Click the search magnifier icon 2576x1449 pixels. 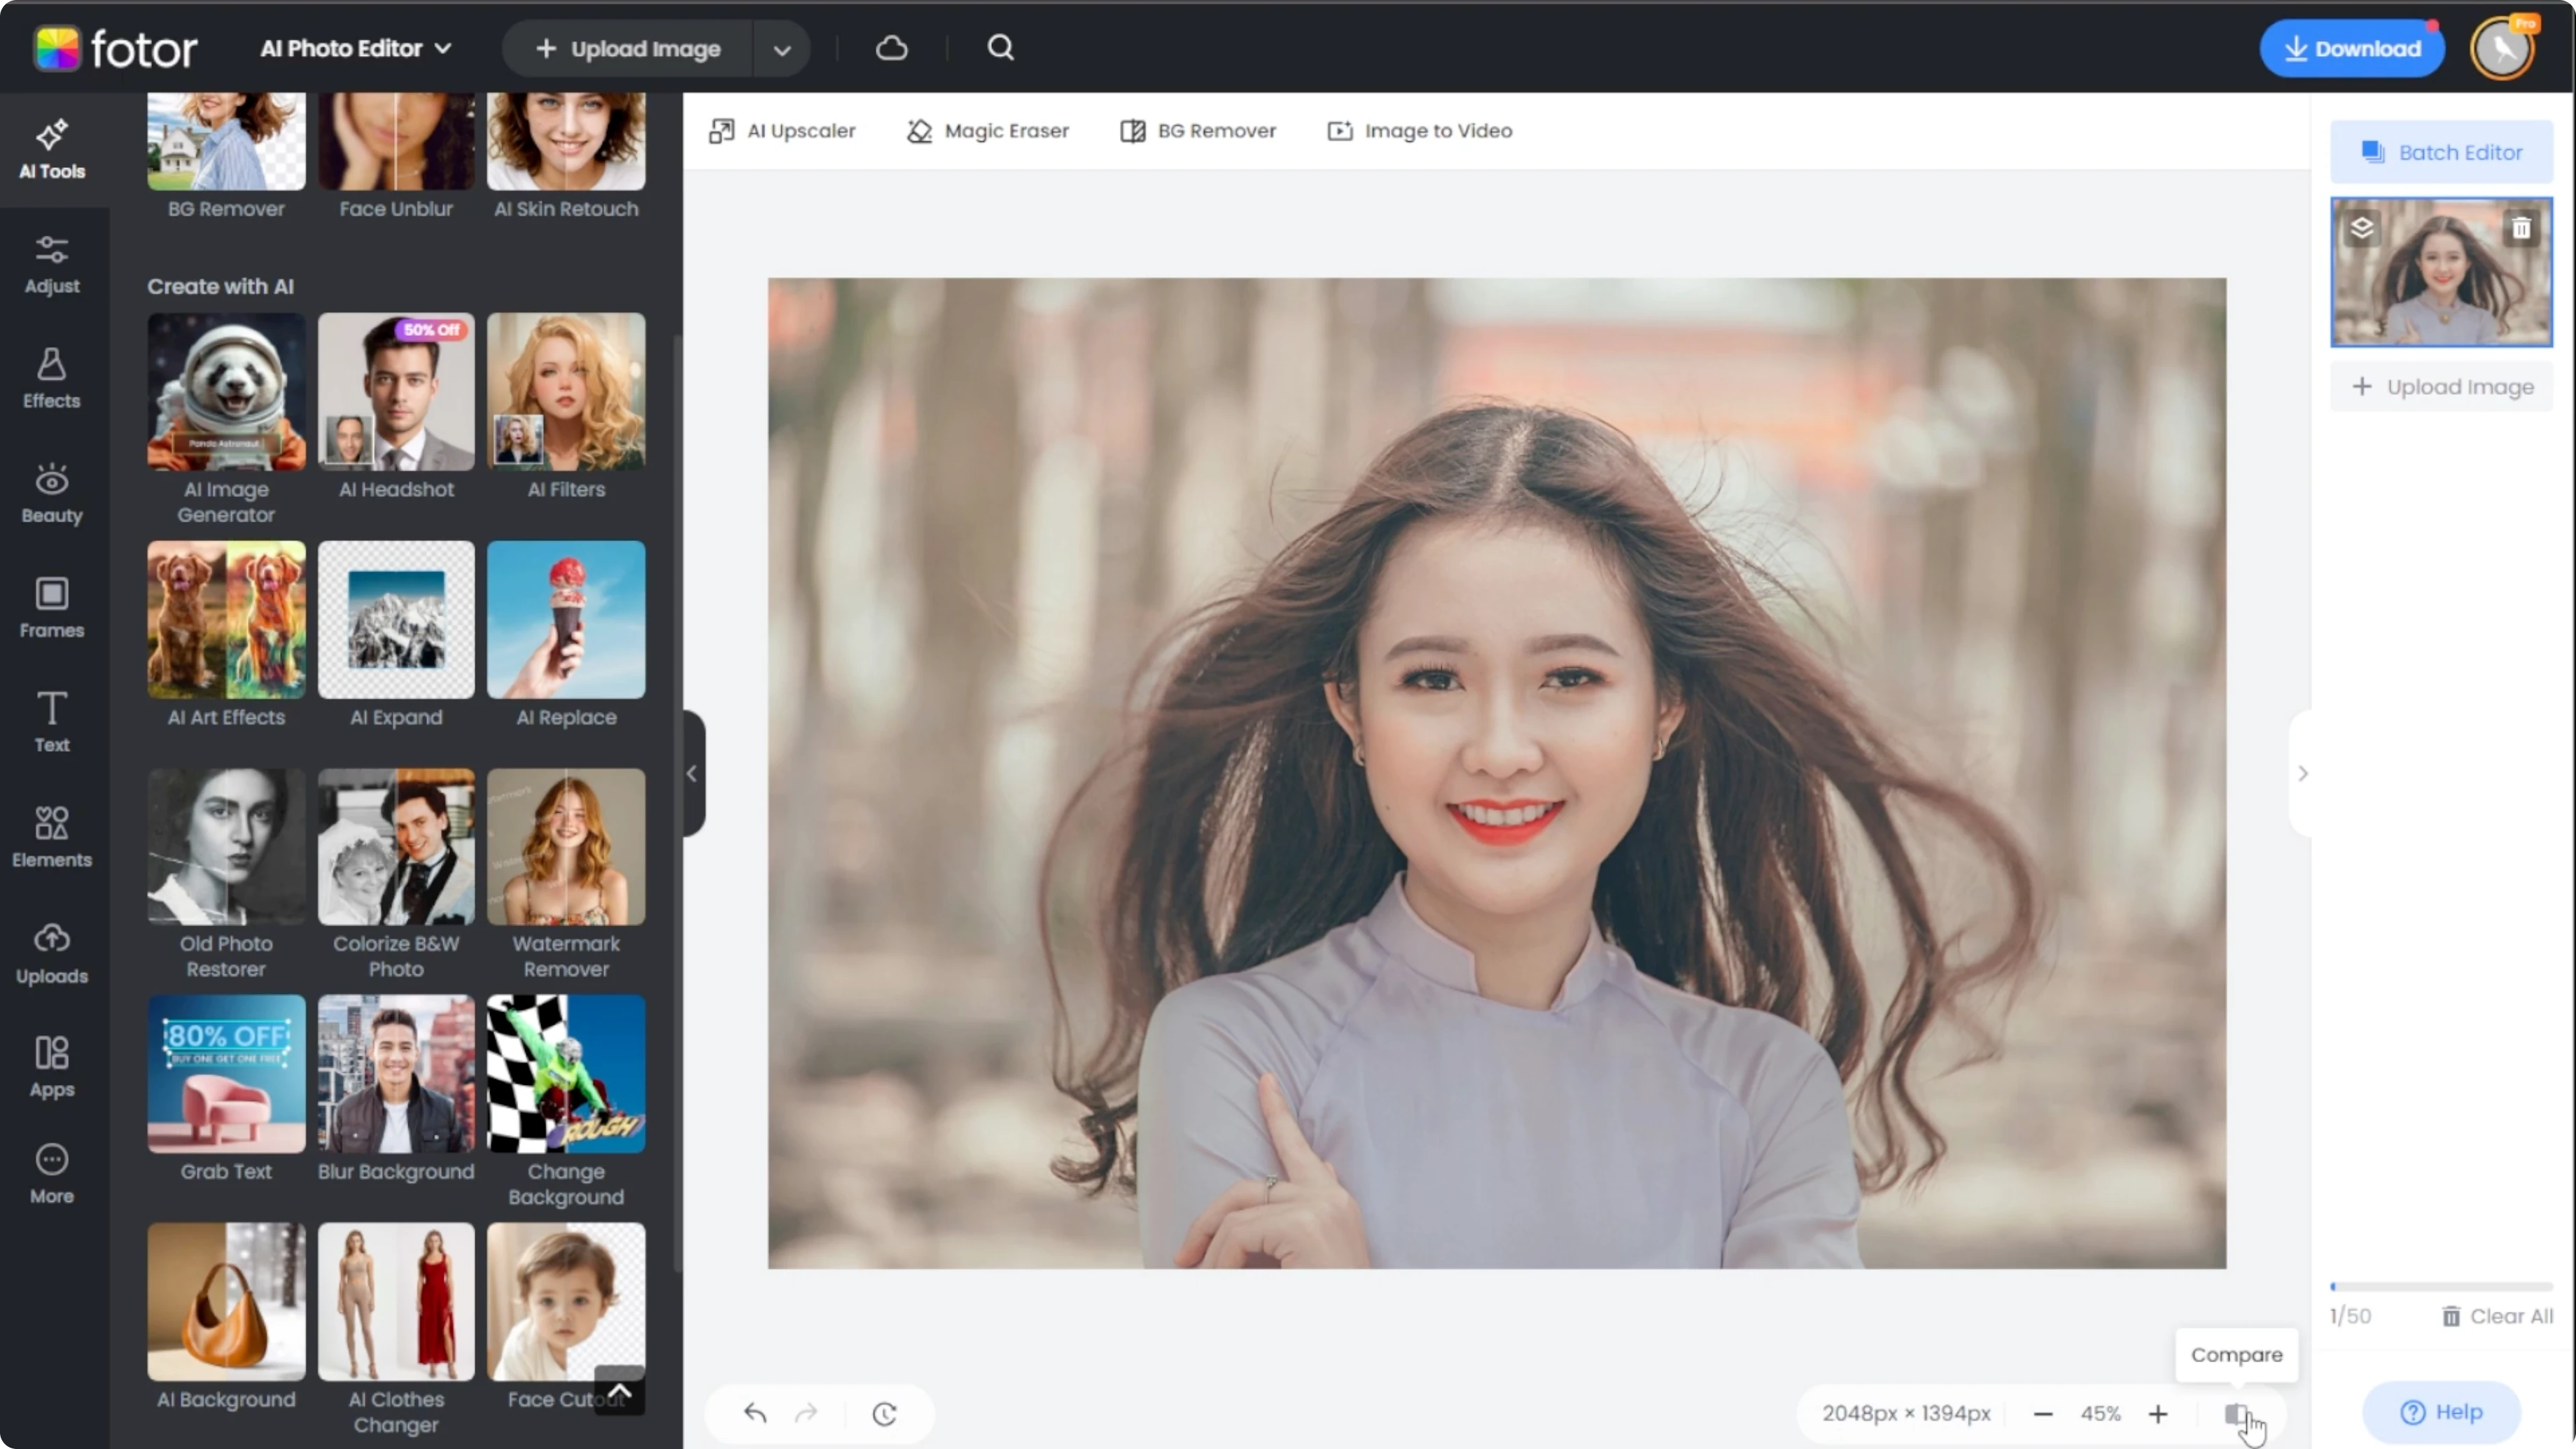click(1001, 48)
